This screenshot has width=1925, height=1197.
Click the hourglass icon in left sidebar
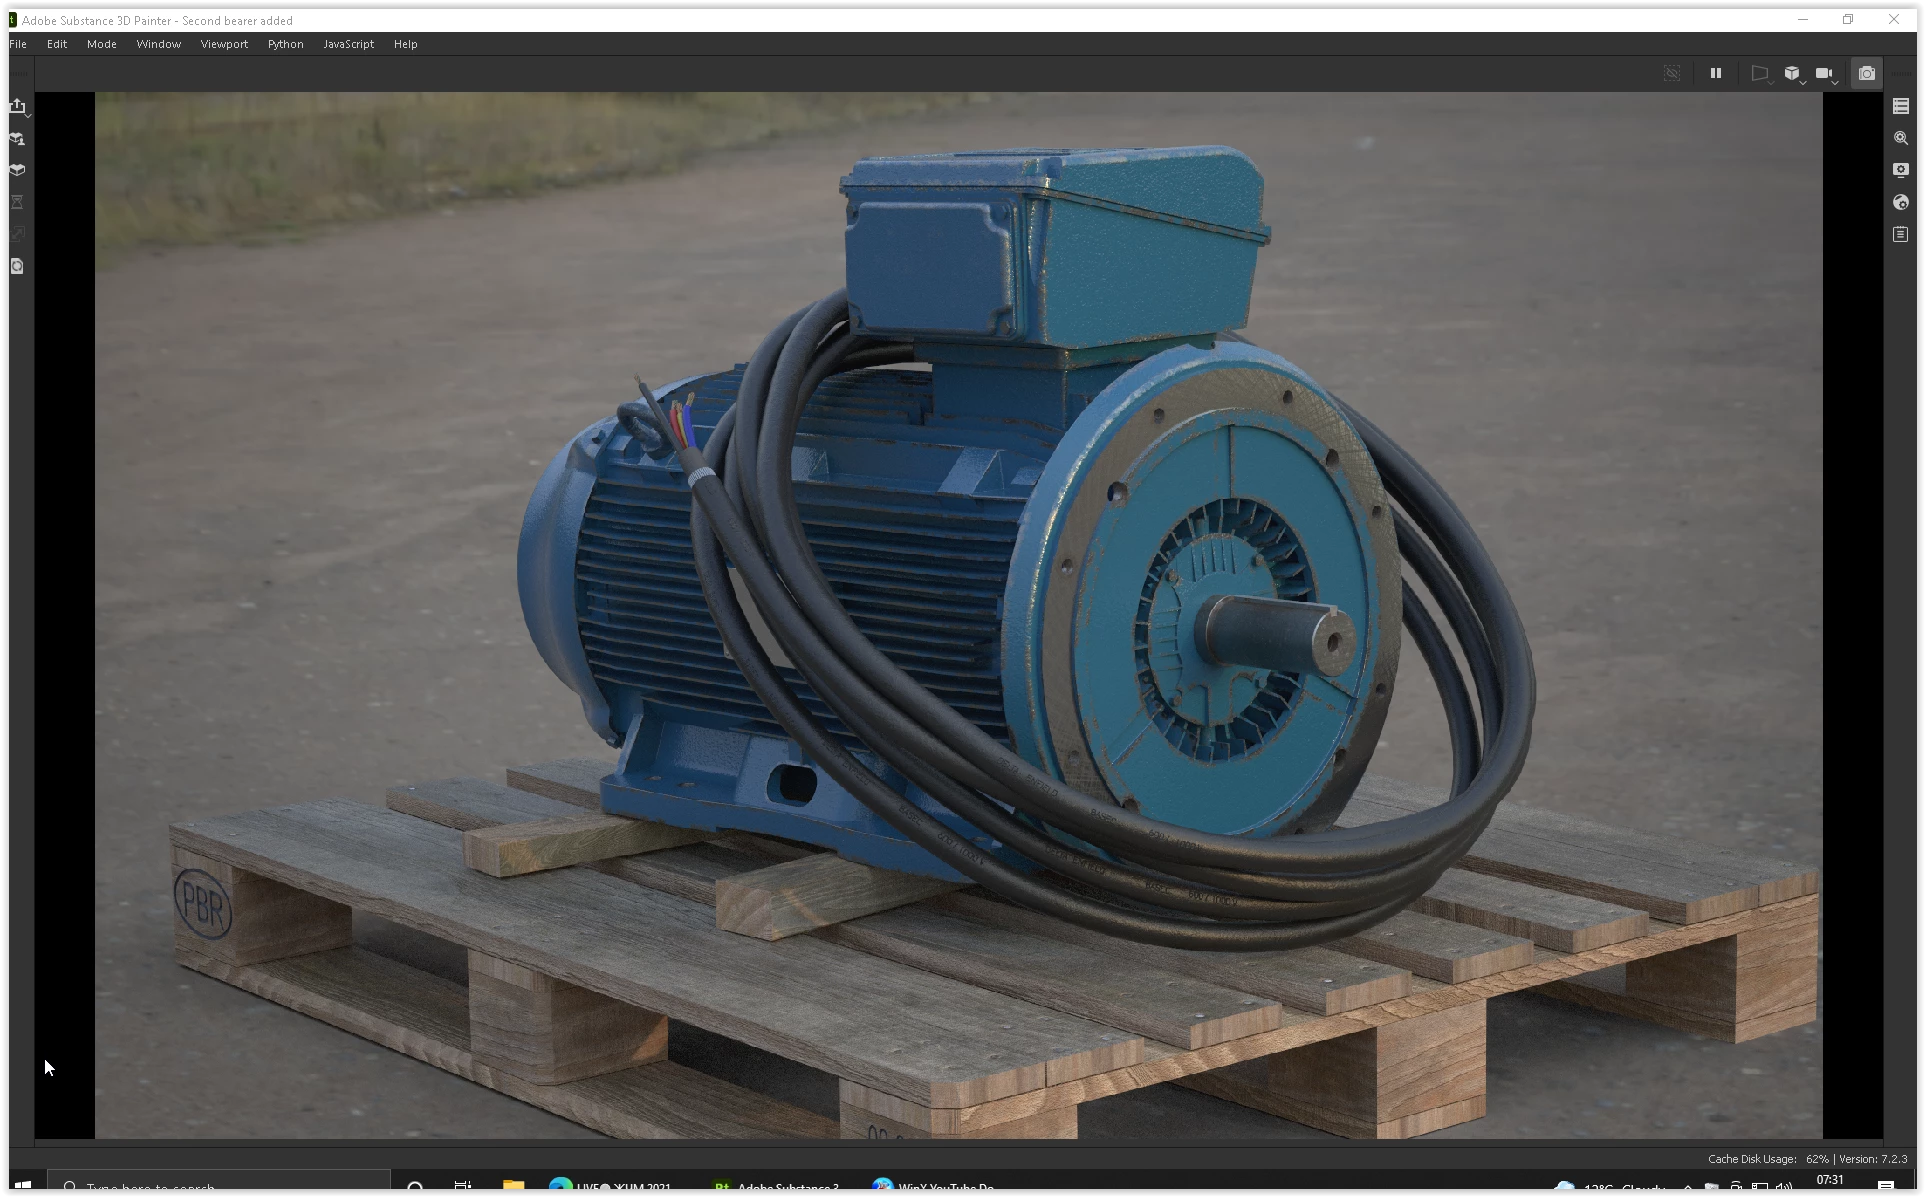(x=17, y=202)
